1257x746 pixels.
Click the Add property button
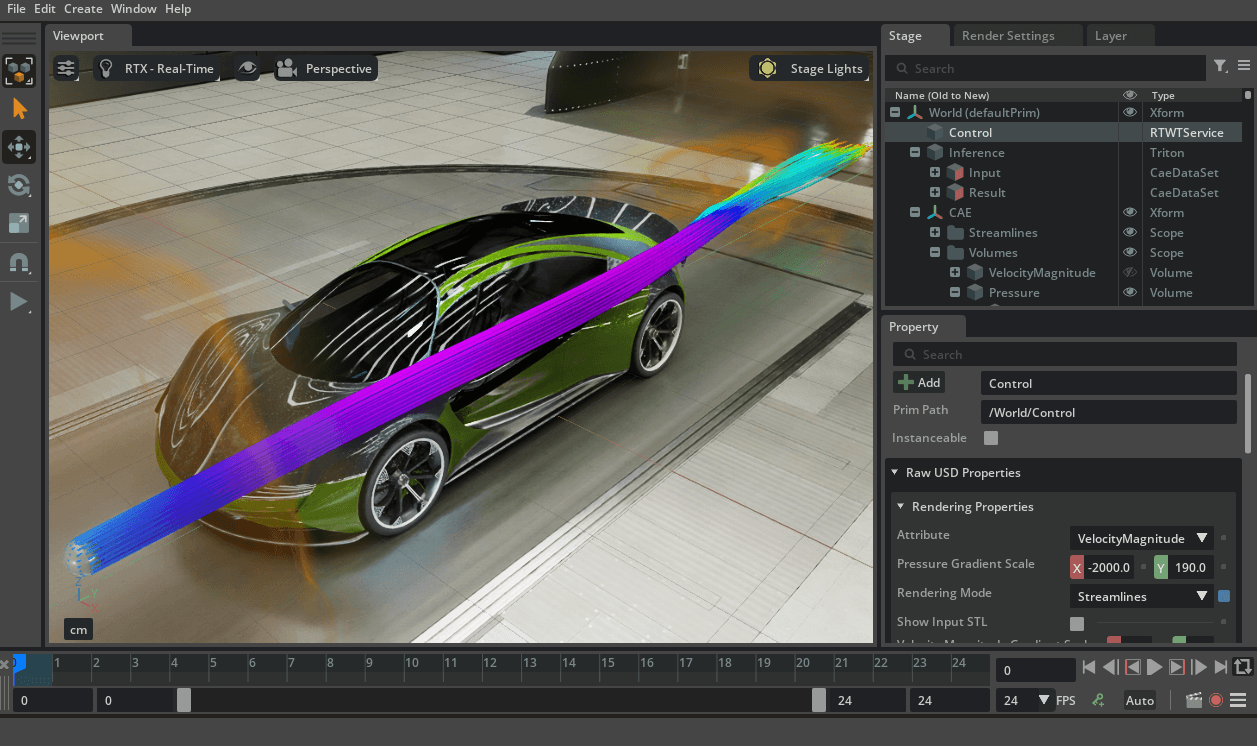point(919,383)
